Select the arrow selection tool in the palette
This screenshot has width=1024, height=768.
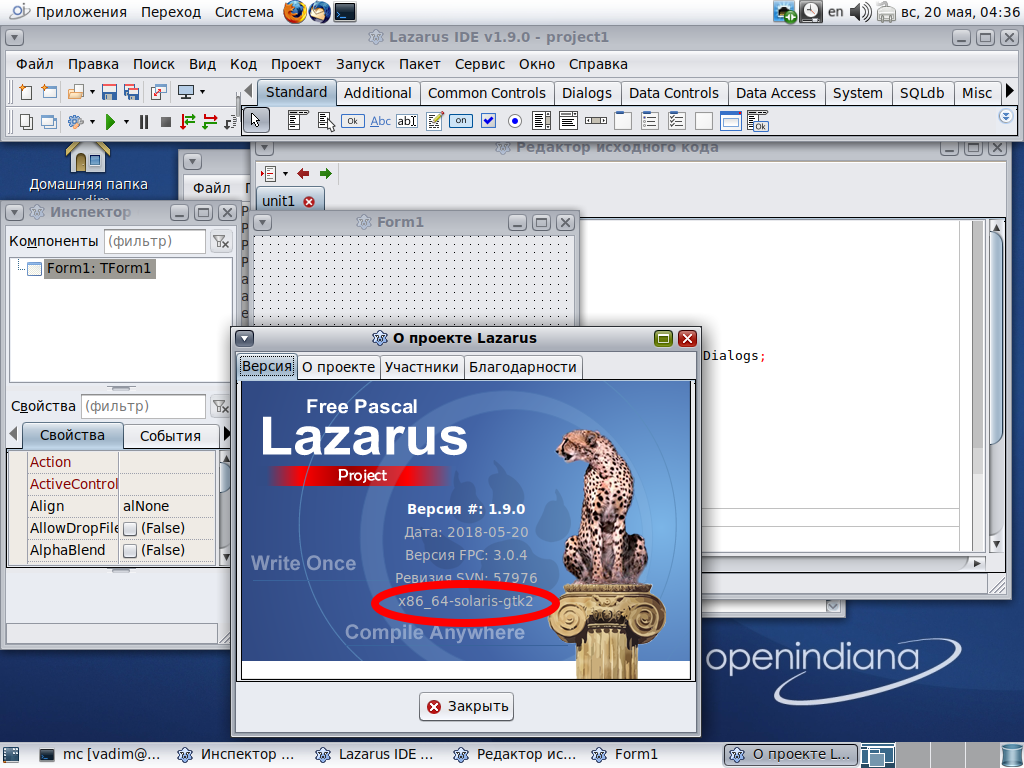click(x=256, y=121)
